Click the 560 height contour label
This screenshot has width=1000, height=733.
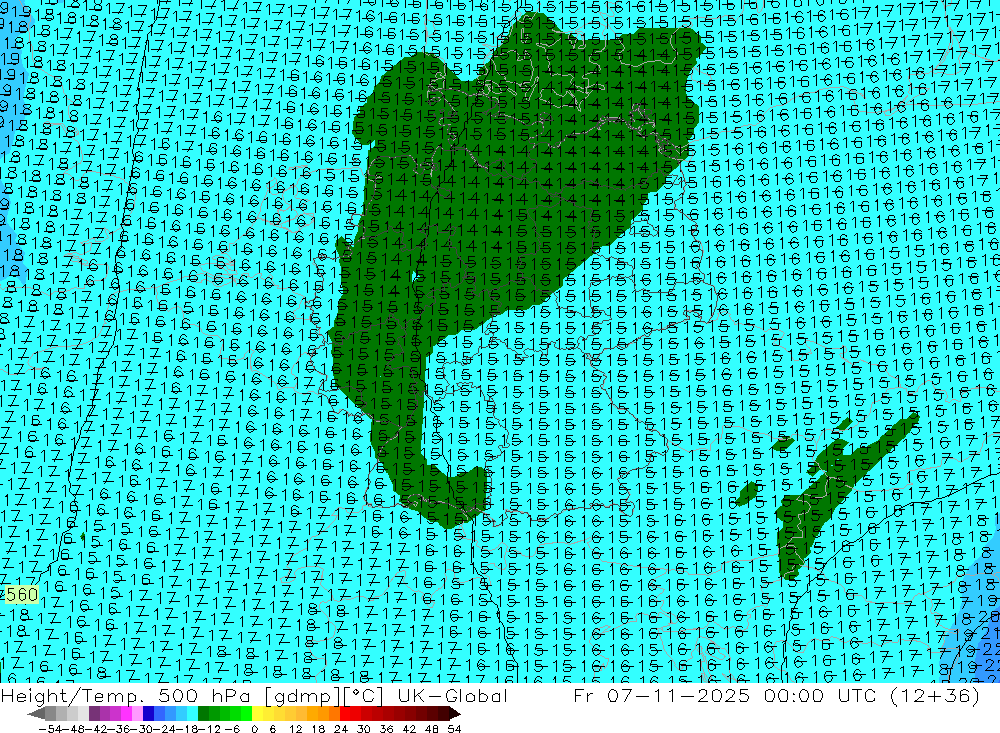[22, 595]
